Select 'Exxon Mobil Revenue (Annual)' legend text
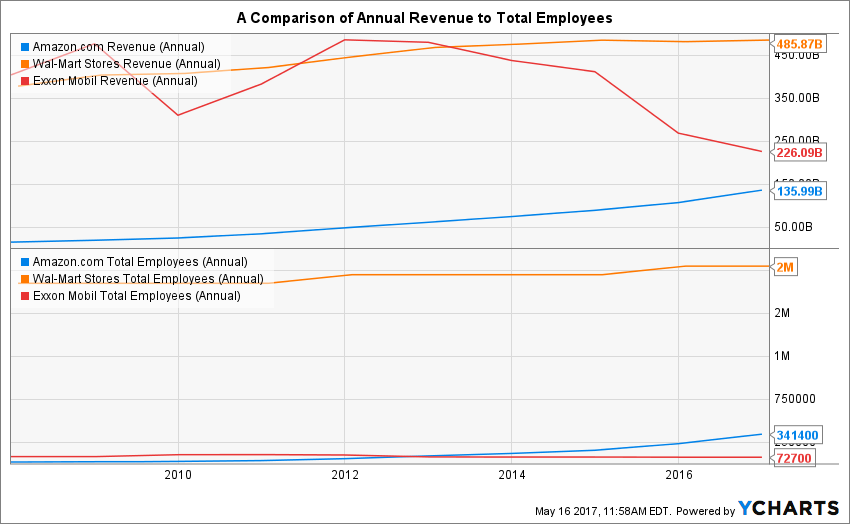 (x=115, y=81)
